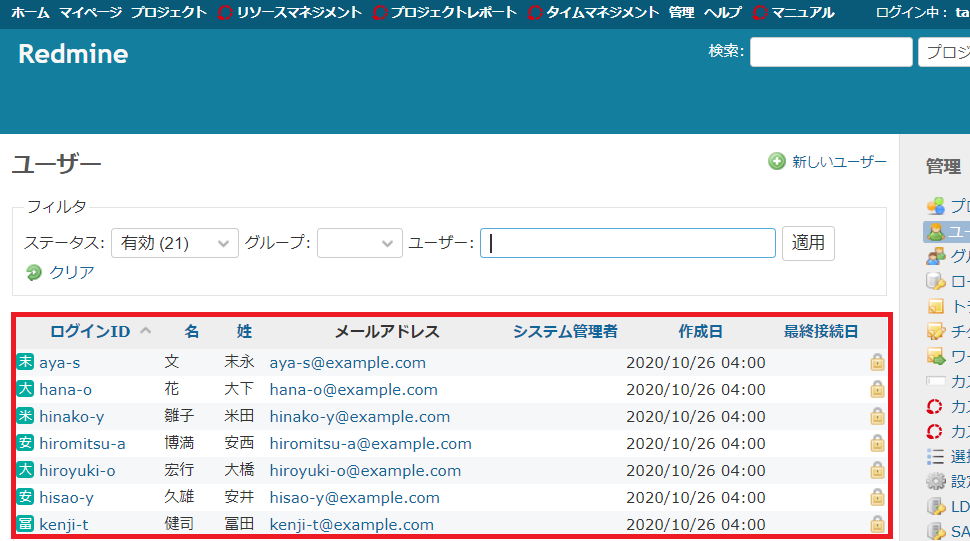970x541 pixels.
Task: Click the lock icon for aya-s
Action: [877, 362]
